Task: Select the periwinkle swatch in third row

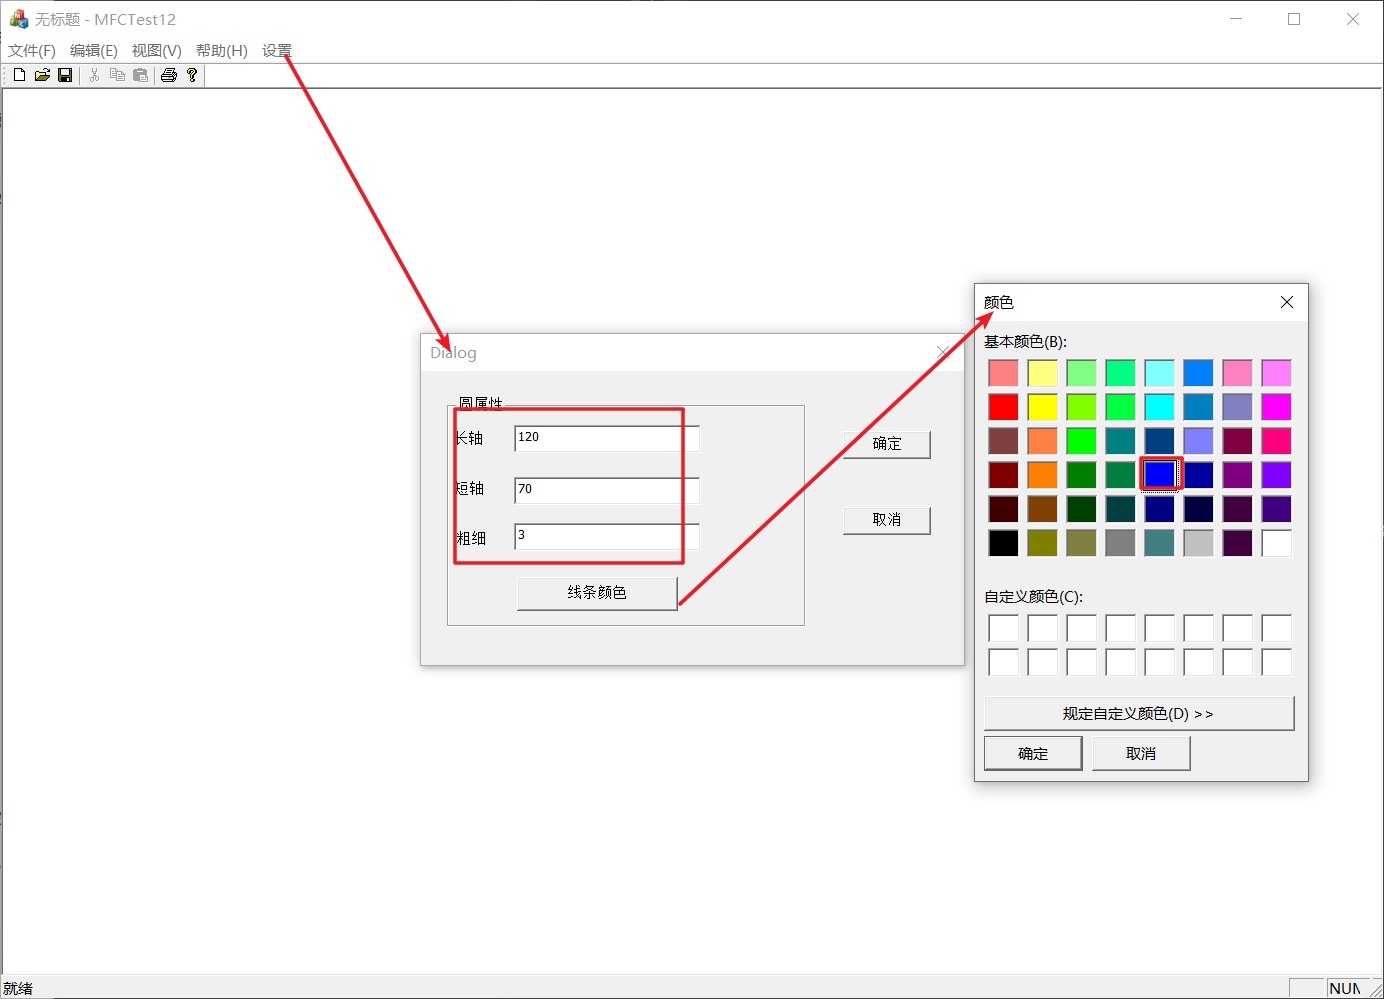Action: coord(1199,441)
